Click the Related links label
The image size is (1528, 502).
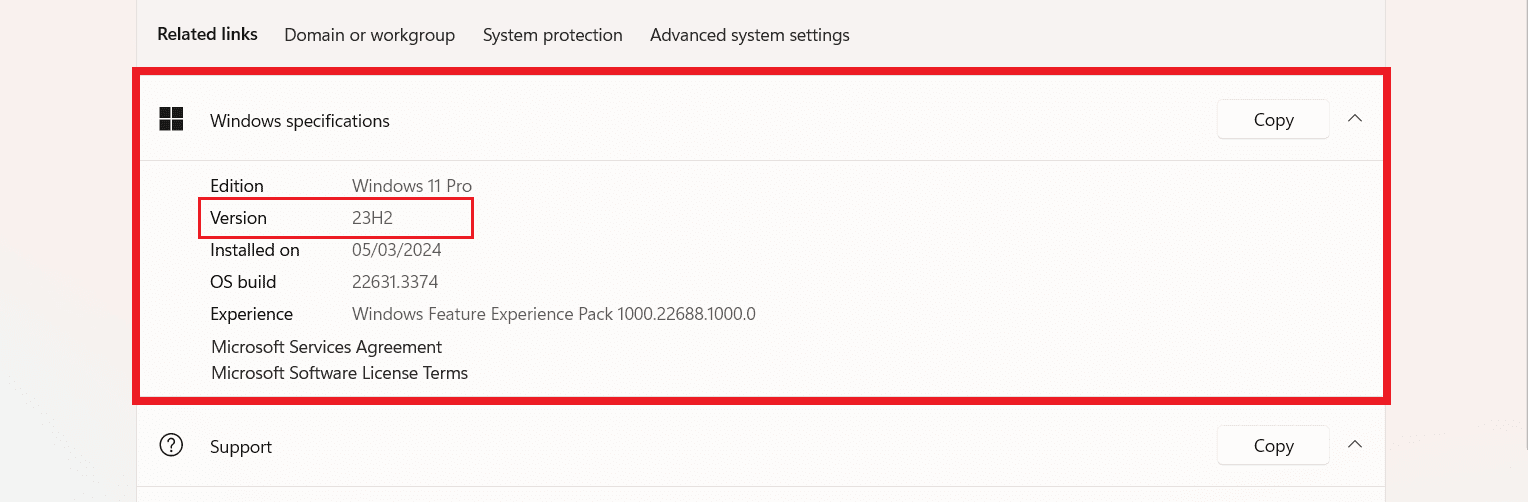207,34
